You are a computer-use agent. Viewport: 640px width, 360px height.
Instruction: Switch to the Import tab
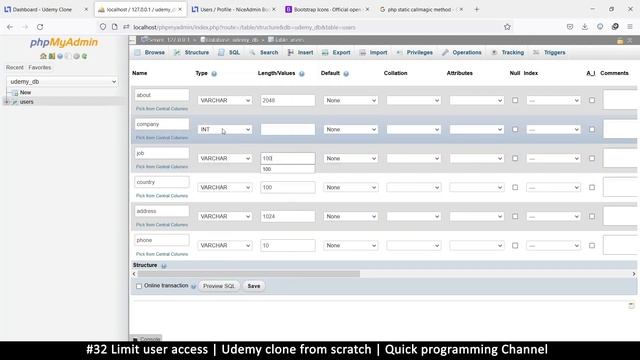373,53
